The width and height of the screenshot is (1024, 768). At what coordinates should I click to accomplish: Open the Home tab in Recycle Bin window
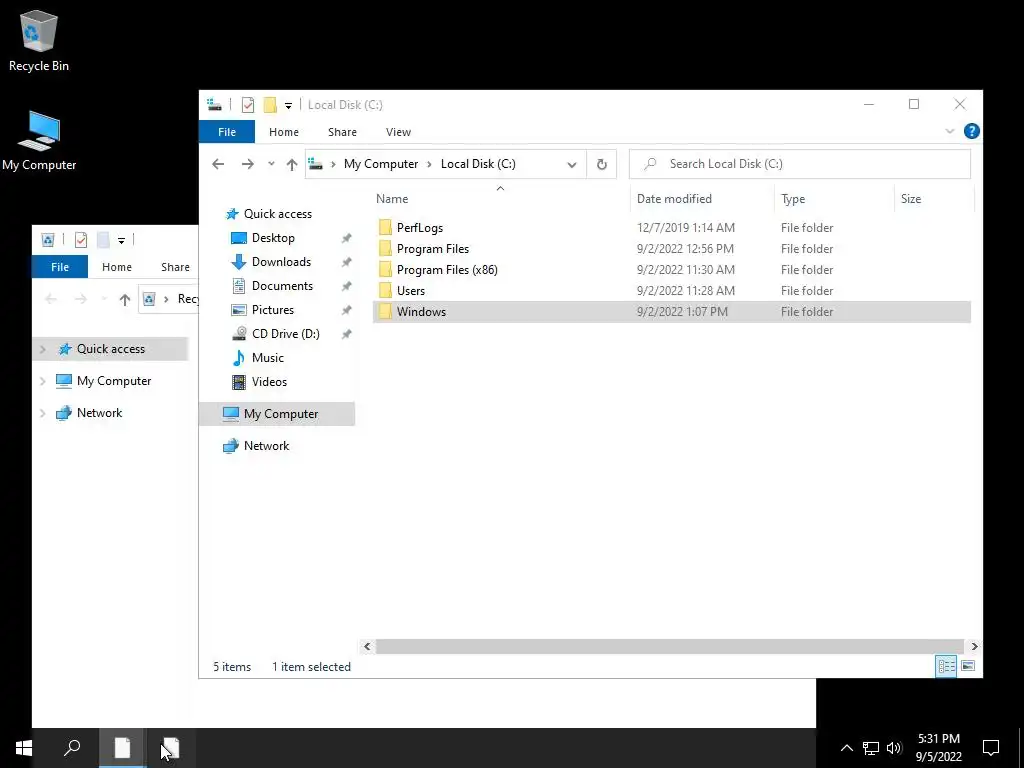click(x=116, y=266)
